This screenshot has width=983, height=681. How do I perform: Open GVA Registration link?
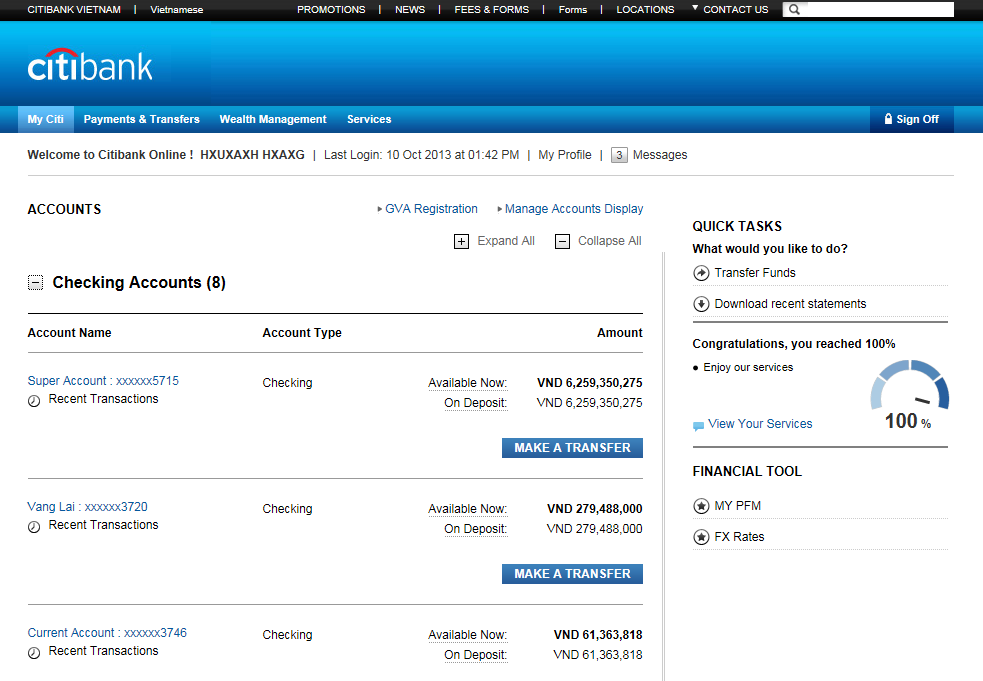[x=431, y=209]
